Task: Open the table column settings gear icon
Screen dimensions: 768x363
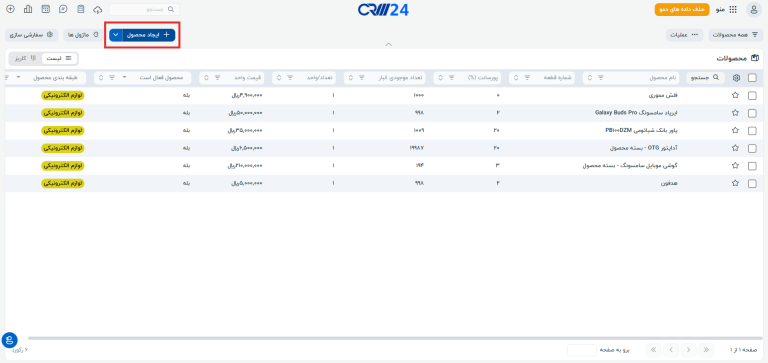Action: click(x=736, y=77)
